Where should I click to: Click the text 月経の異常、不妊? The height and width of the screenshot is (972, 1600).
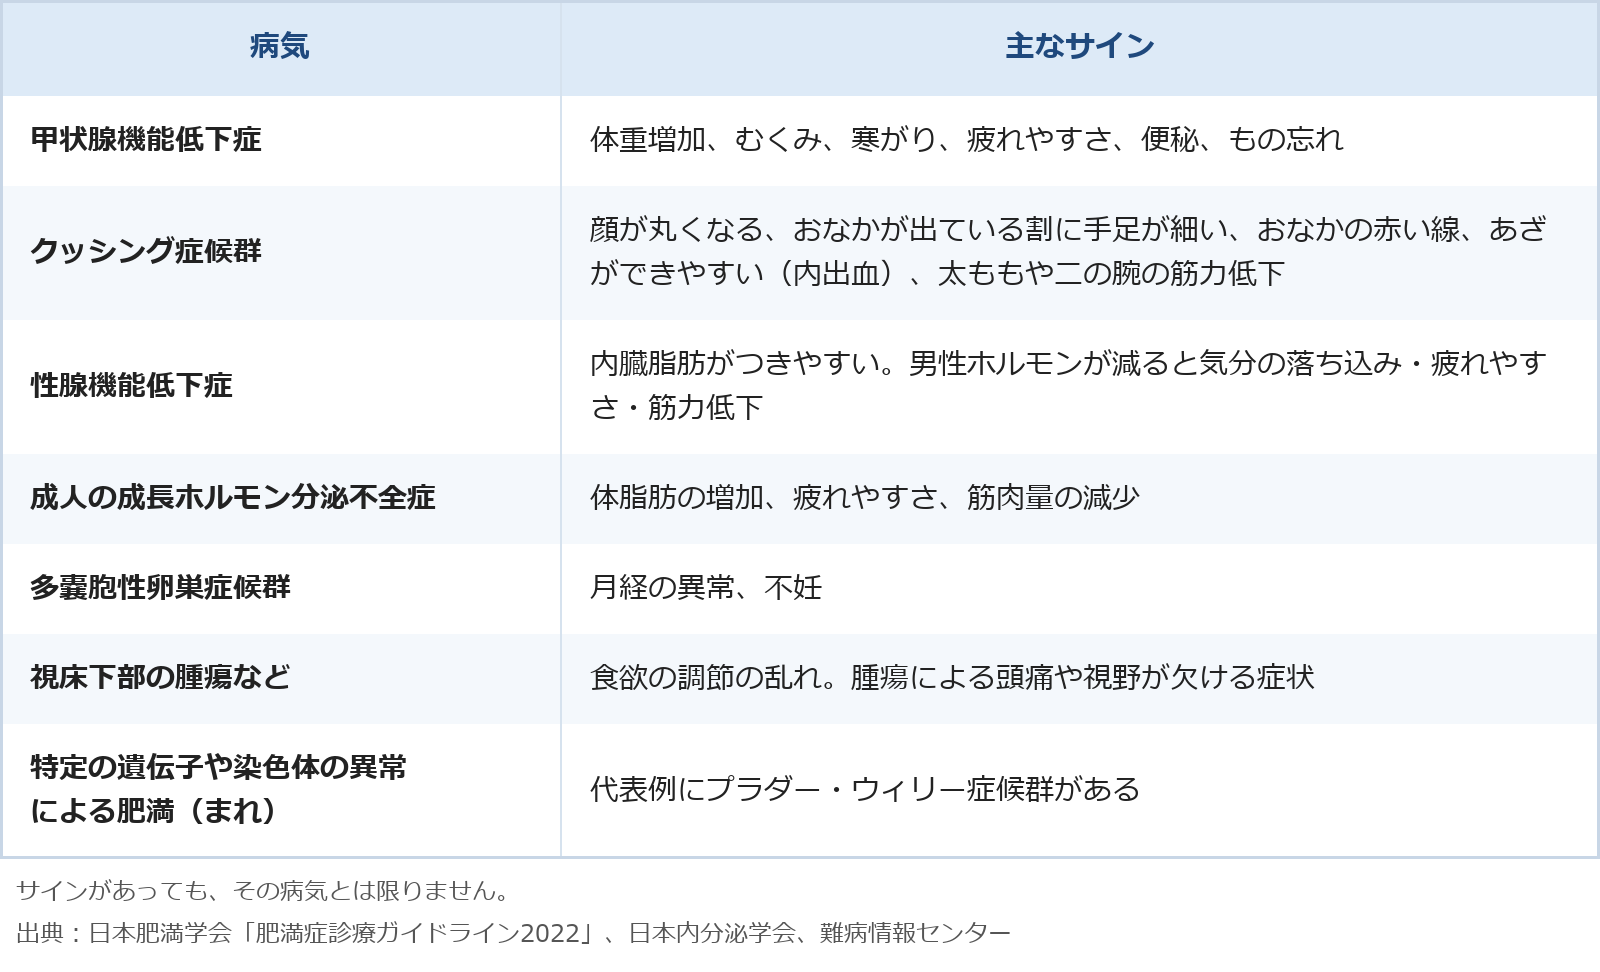(706, 588)
